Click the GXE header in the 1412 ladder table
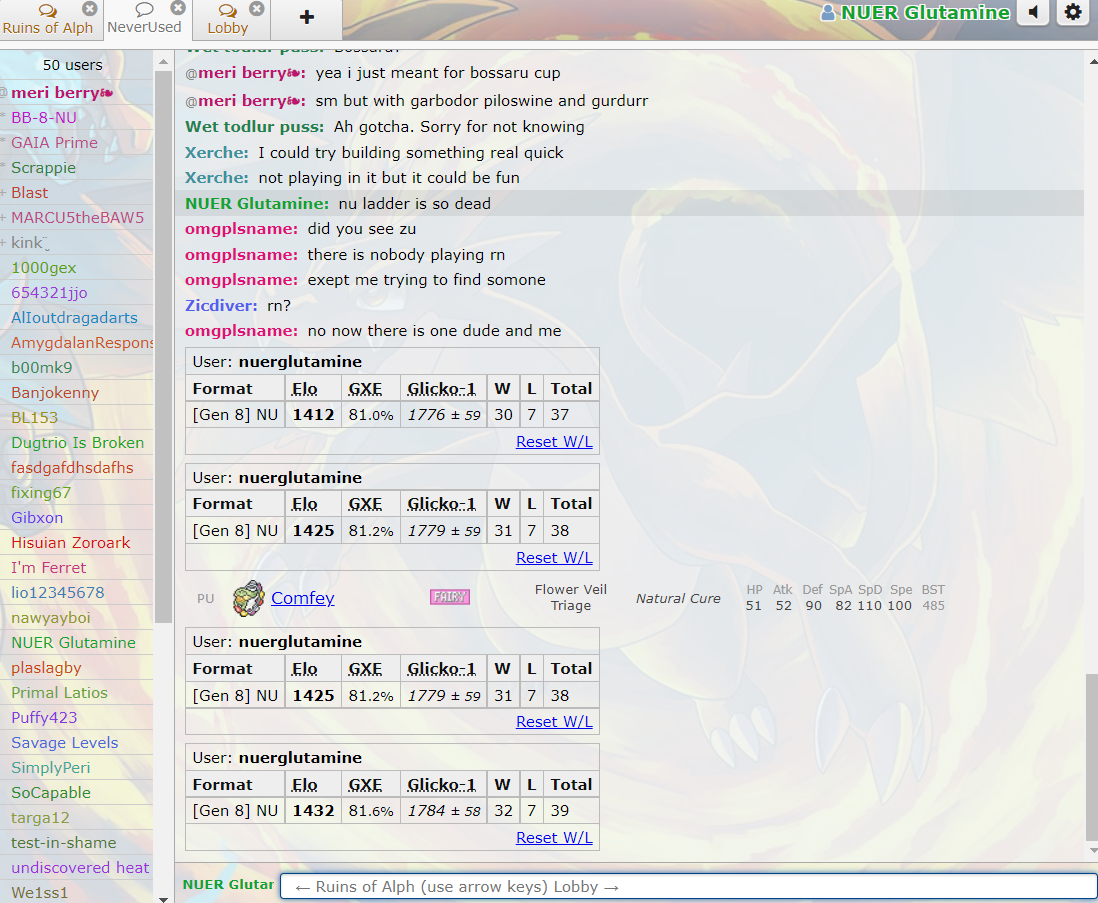 click(x=366, y=389)
